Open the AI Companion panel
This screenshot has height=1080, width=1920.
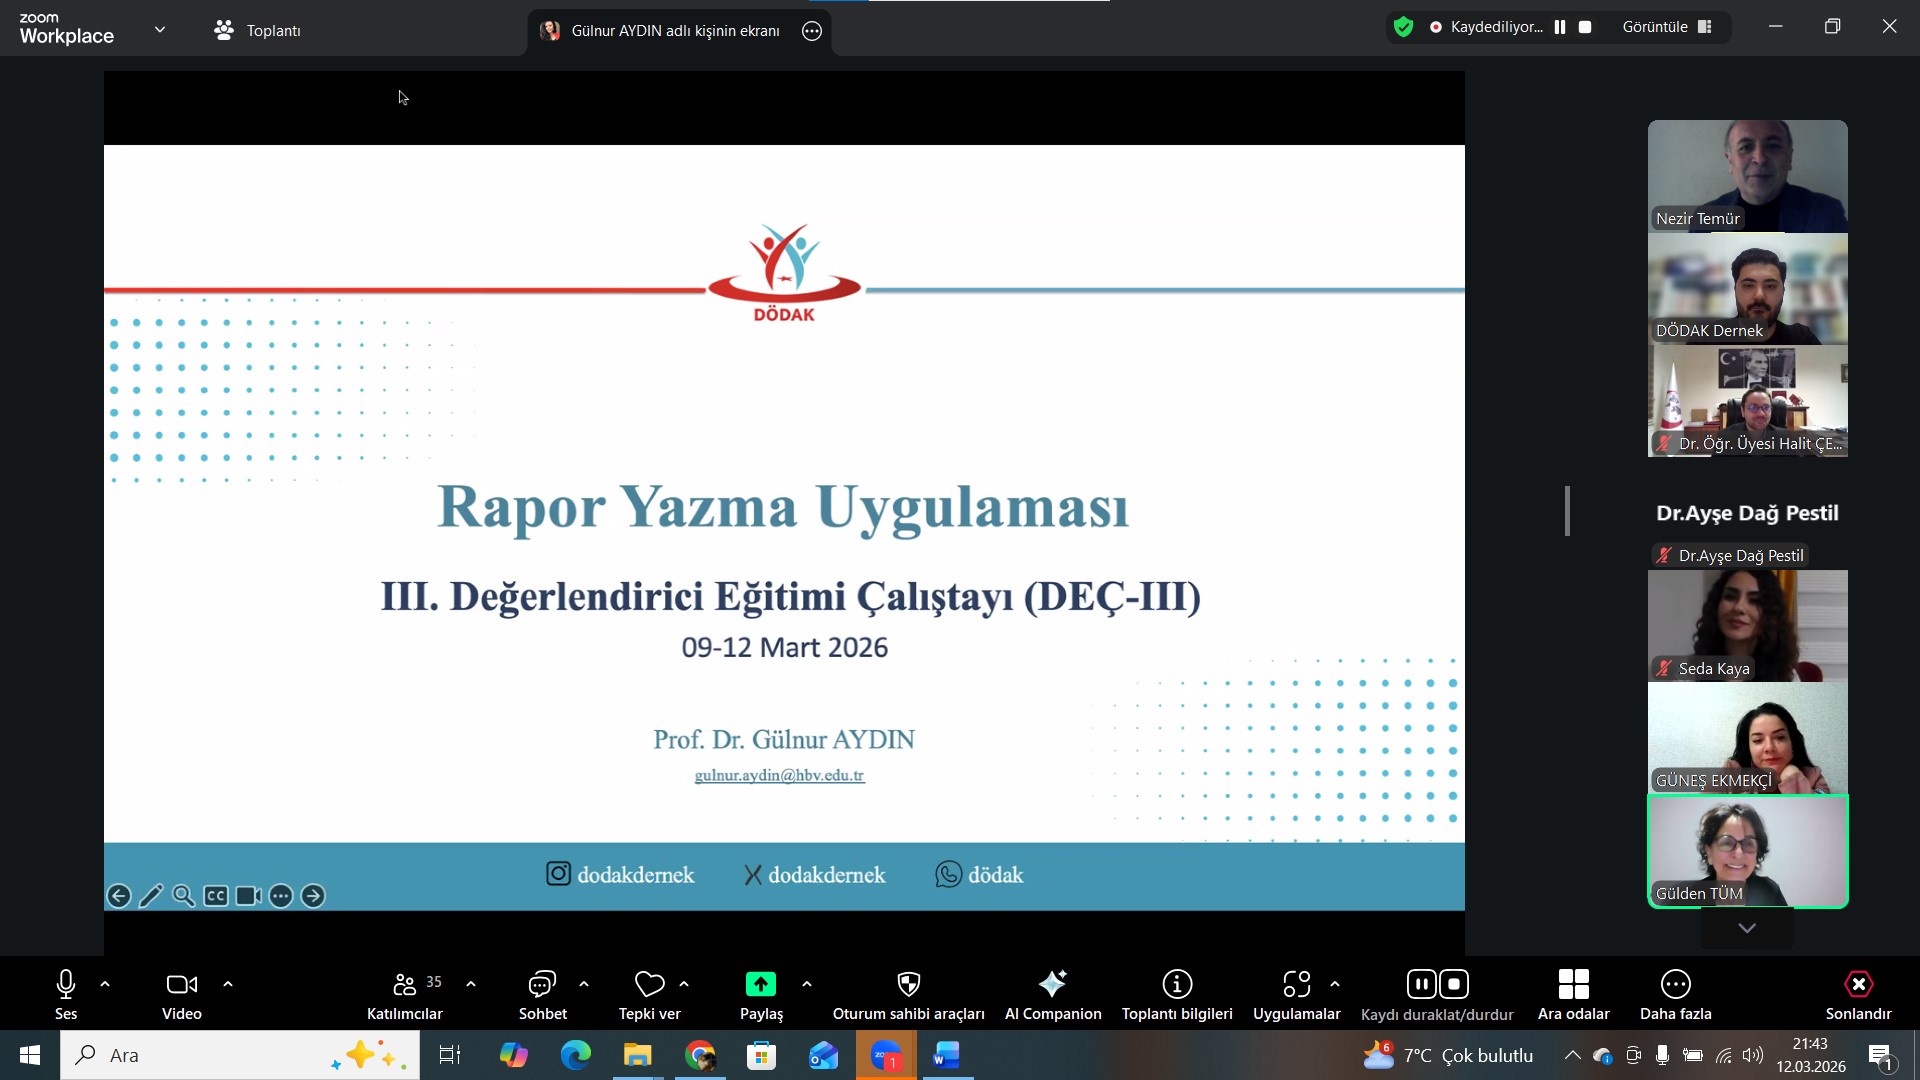pos(1052,985)
